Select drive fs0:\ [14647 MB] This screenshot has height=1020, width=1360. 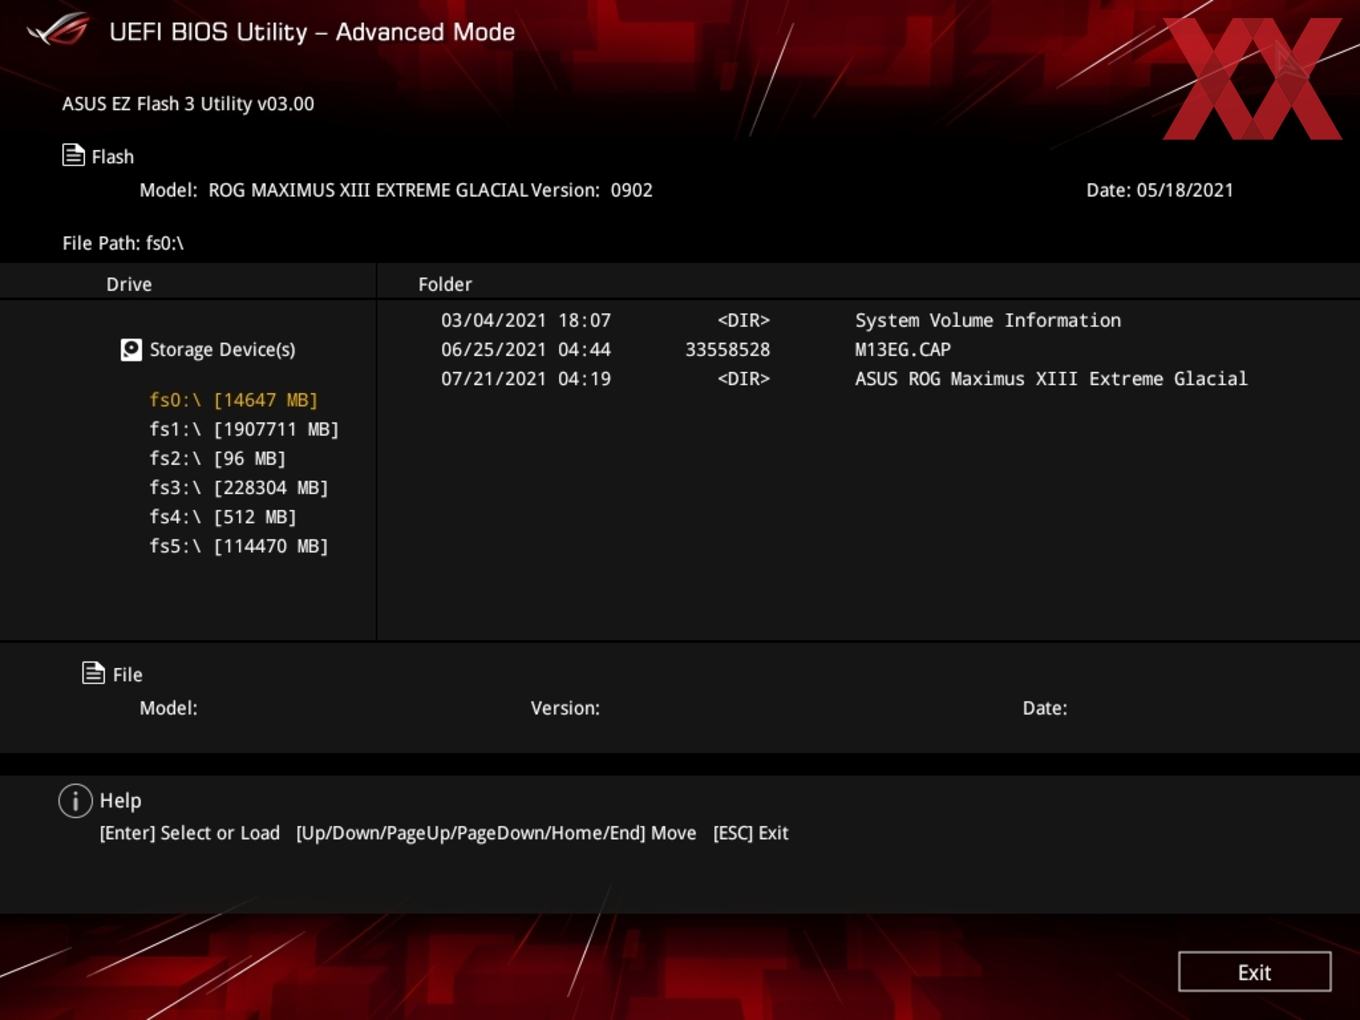[233, 400]
